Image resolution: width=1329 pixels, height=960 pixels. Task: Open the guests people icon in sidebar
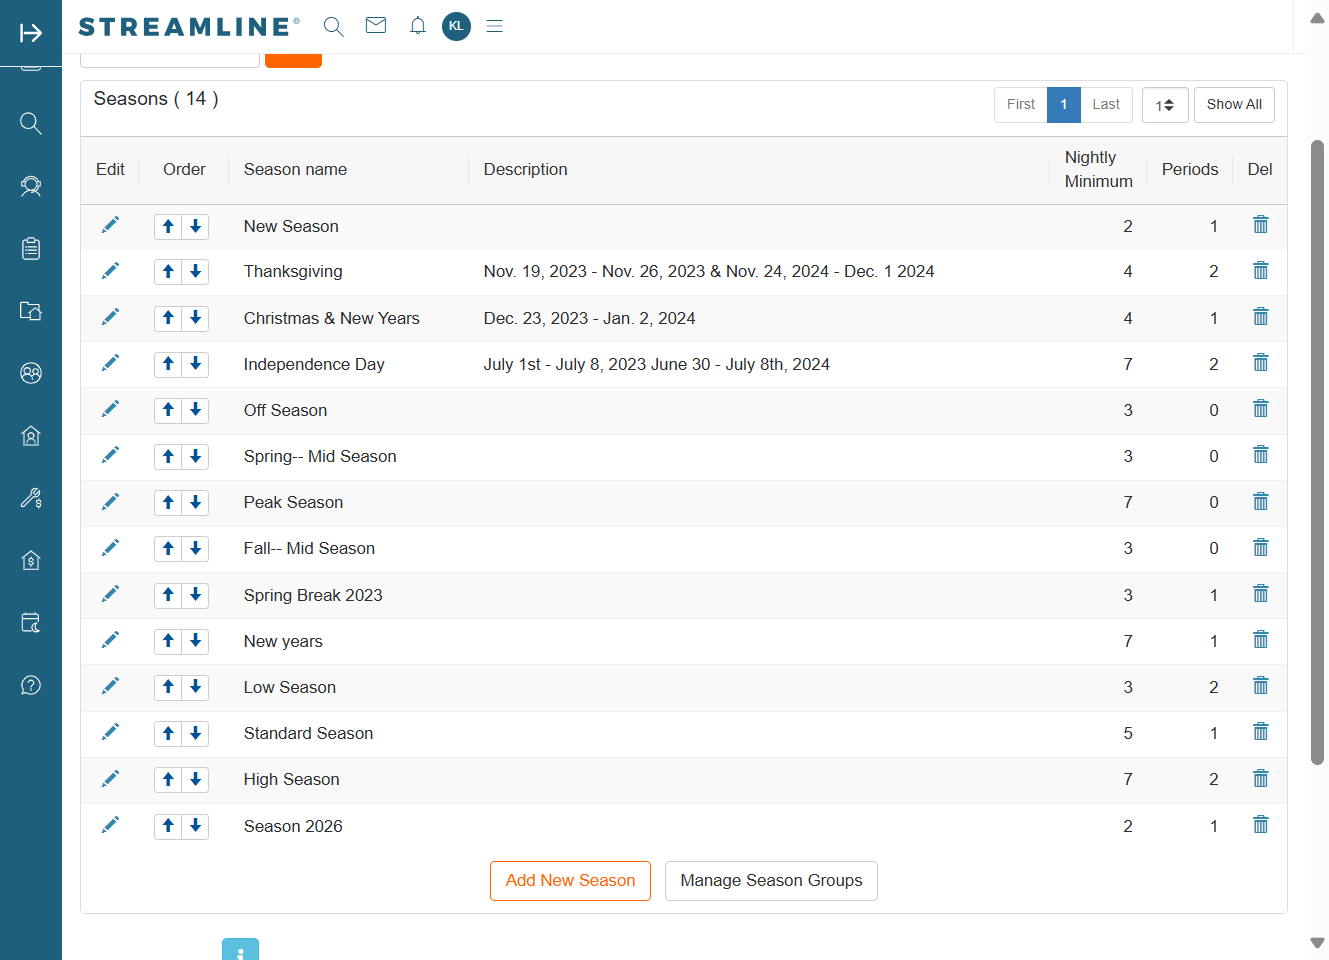click(31, 373)
